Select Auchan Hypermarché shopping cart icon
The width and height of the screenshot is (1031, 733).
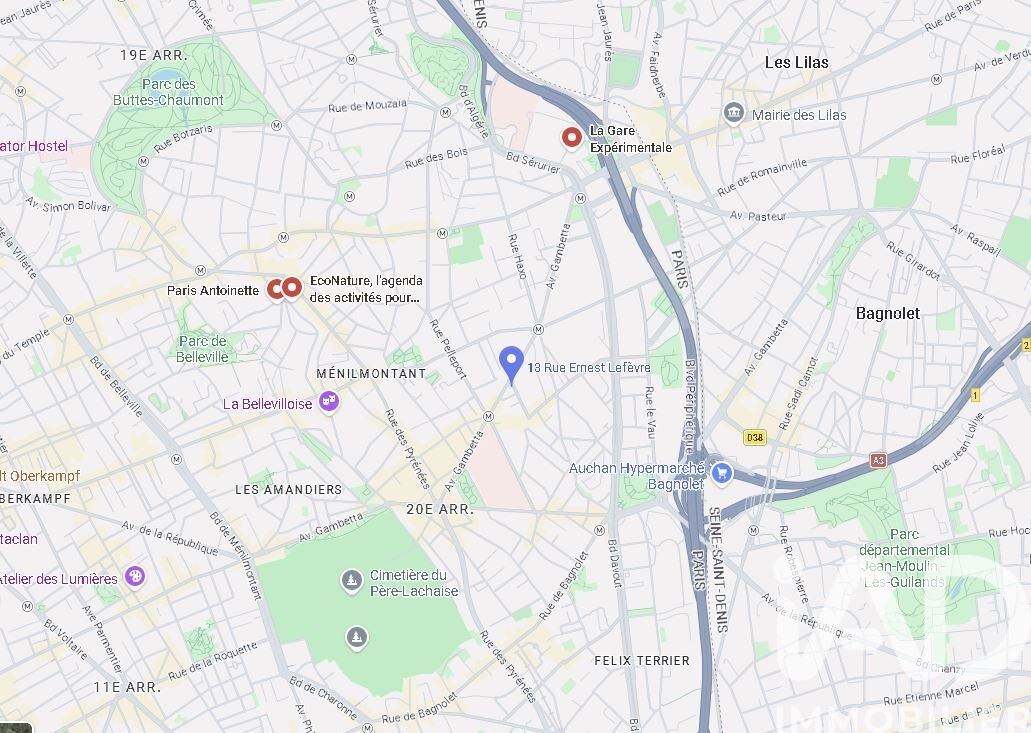[x=722, y=473]
